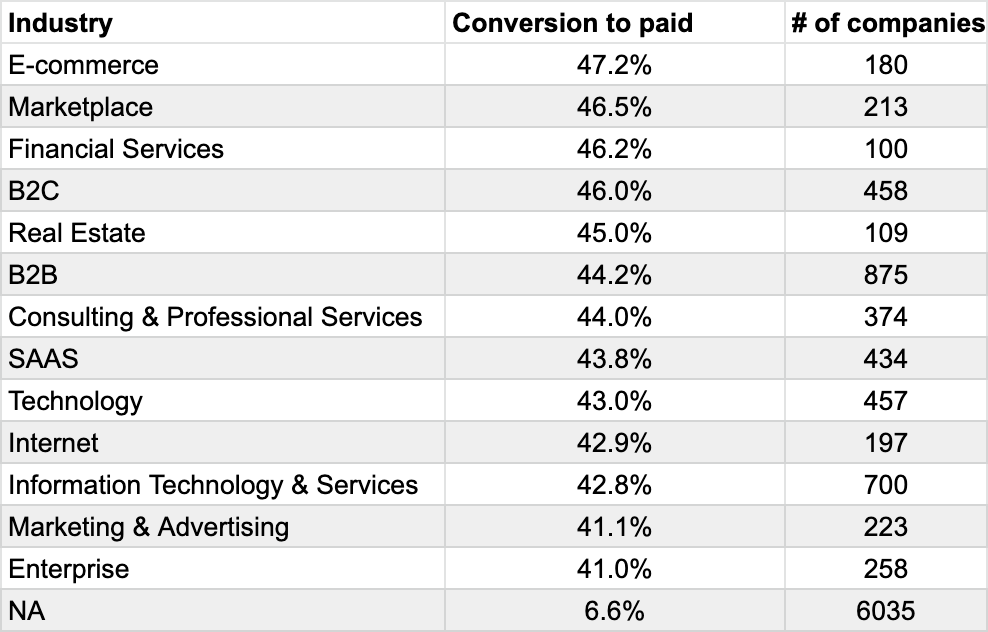988x632 pixels.
Task: Select the 47.2% conversion cell
Action: pyautogui.click(x=614, y=65)
